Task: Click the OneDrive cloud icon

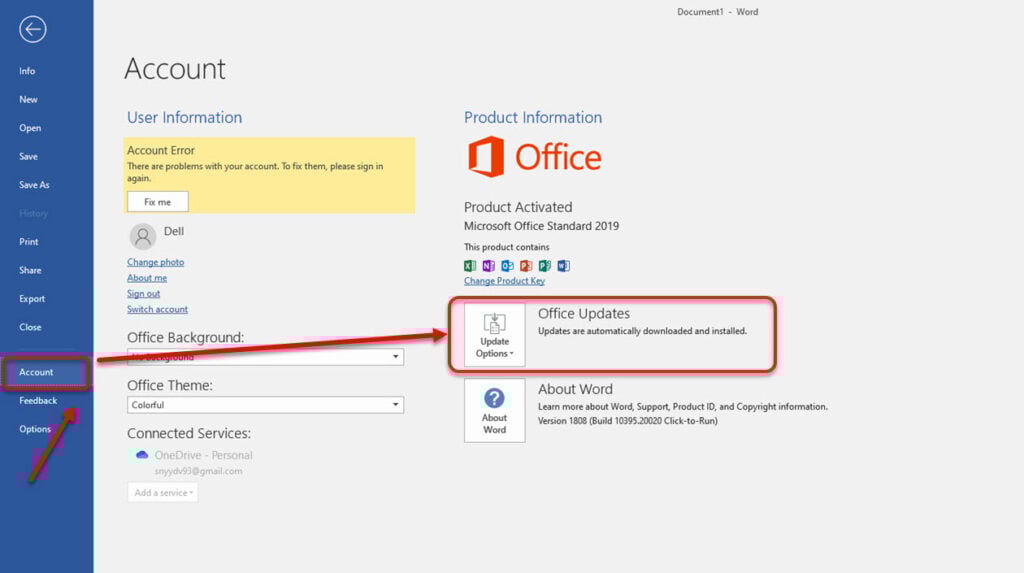Action: (x=142, y=455)
